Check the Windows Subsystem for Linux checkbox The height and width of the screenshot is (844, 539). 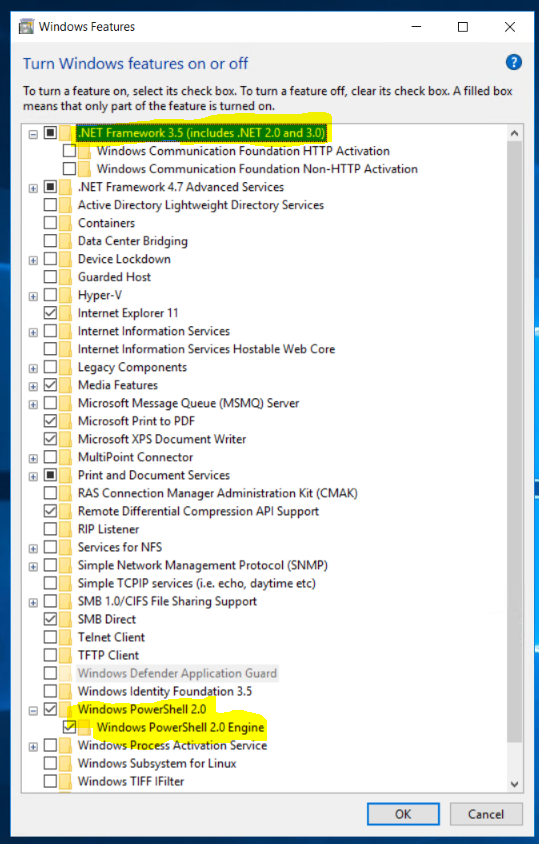pyautogui.click(x=50, y=763)
